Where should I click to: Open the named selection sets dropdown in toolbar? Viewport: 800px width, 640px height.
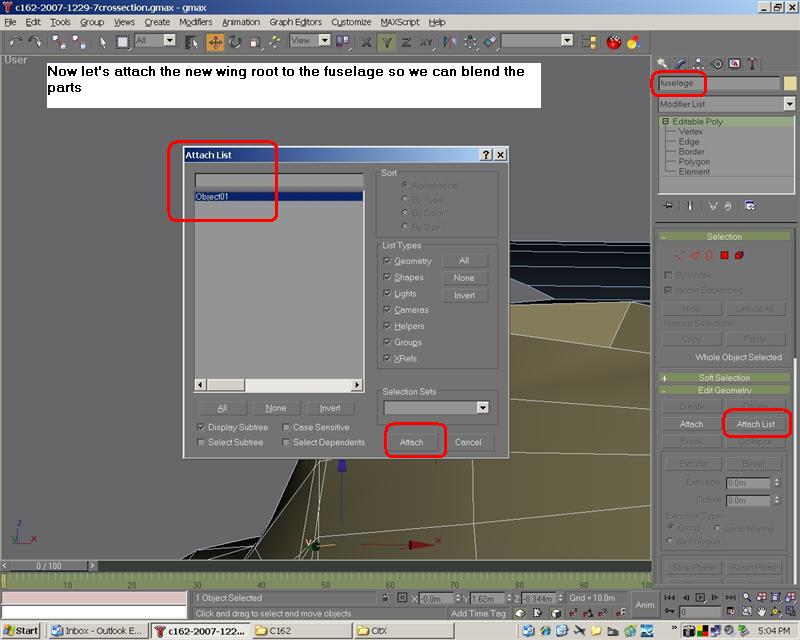pos(567,40)
